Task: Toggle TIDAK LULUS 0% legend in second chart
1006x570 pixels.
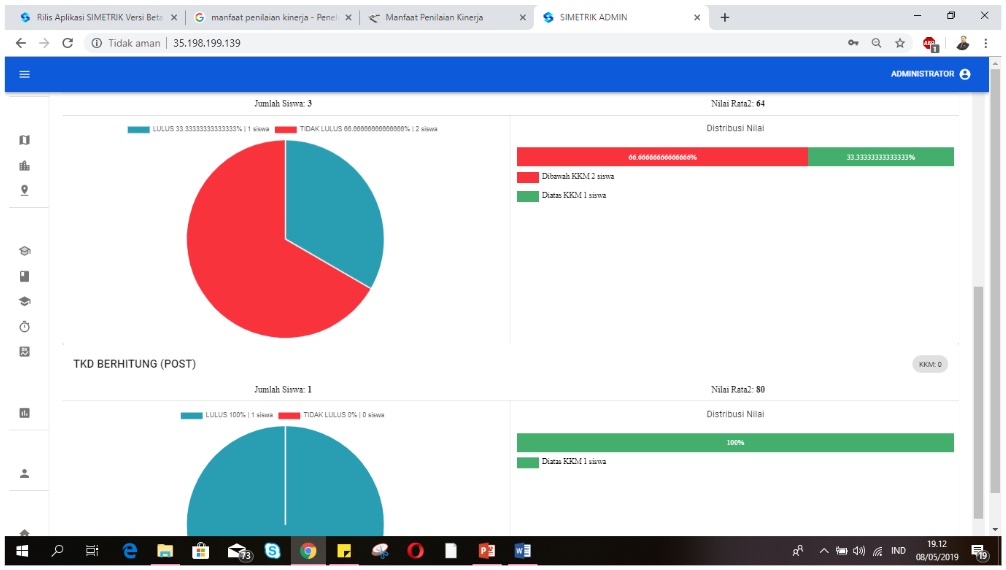Action: pos(331,415)
